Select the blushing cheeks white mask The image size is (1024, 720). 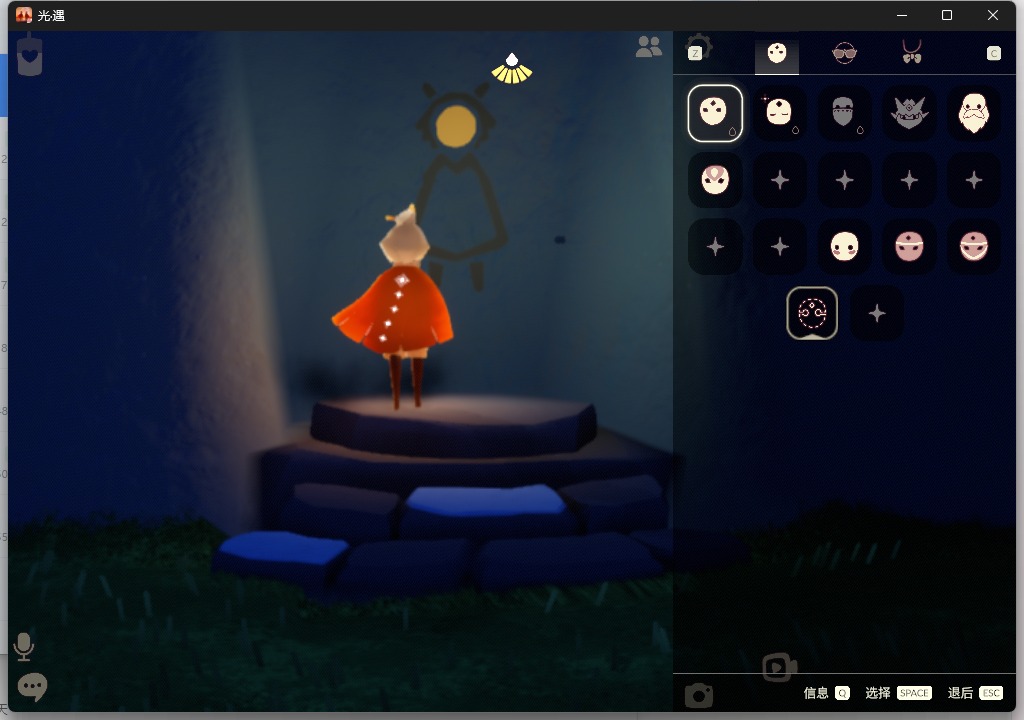844,246
